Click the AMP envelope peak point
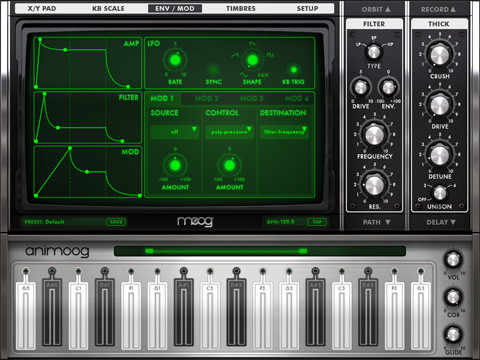The height and width of the screenshot is (360, 480). 40,39
